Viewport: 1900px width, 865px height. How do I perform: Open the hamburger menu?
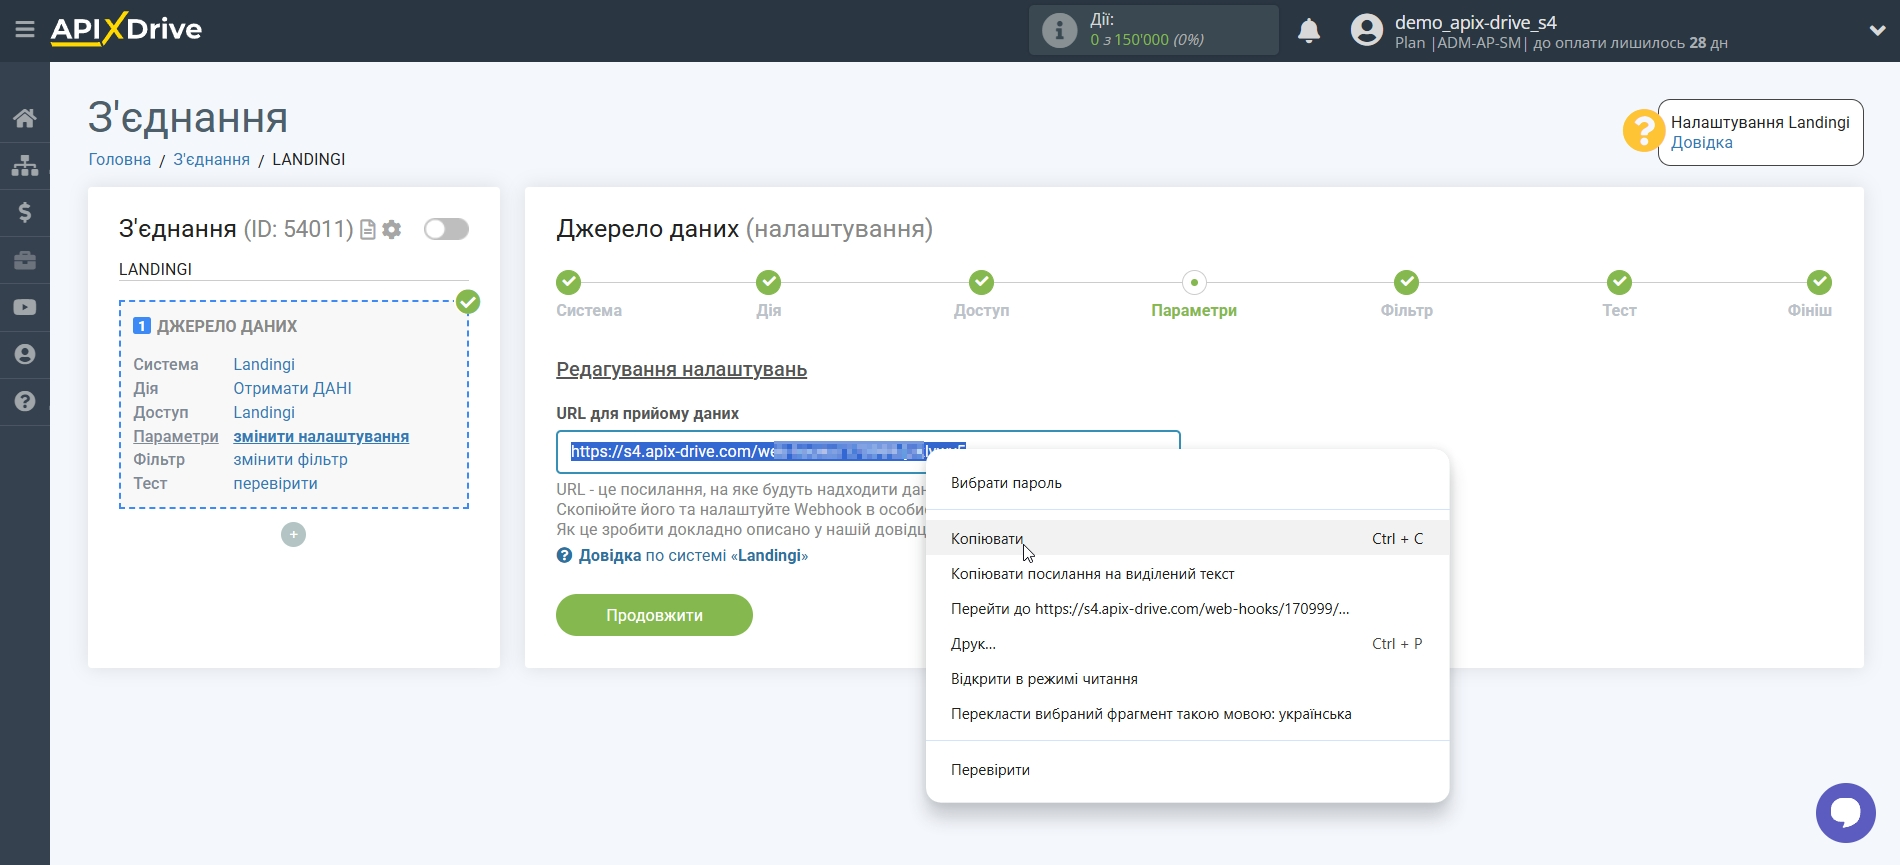click(25, 30)
